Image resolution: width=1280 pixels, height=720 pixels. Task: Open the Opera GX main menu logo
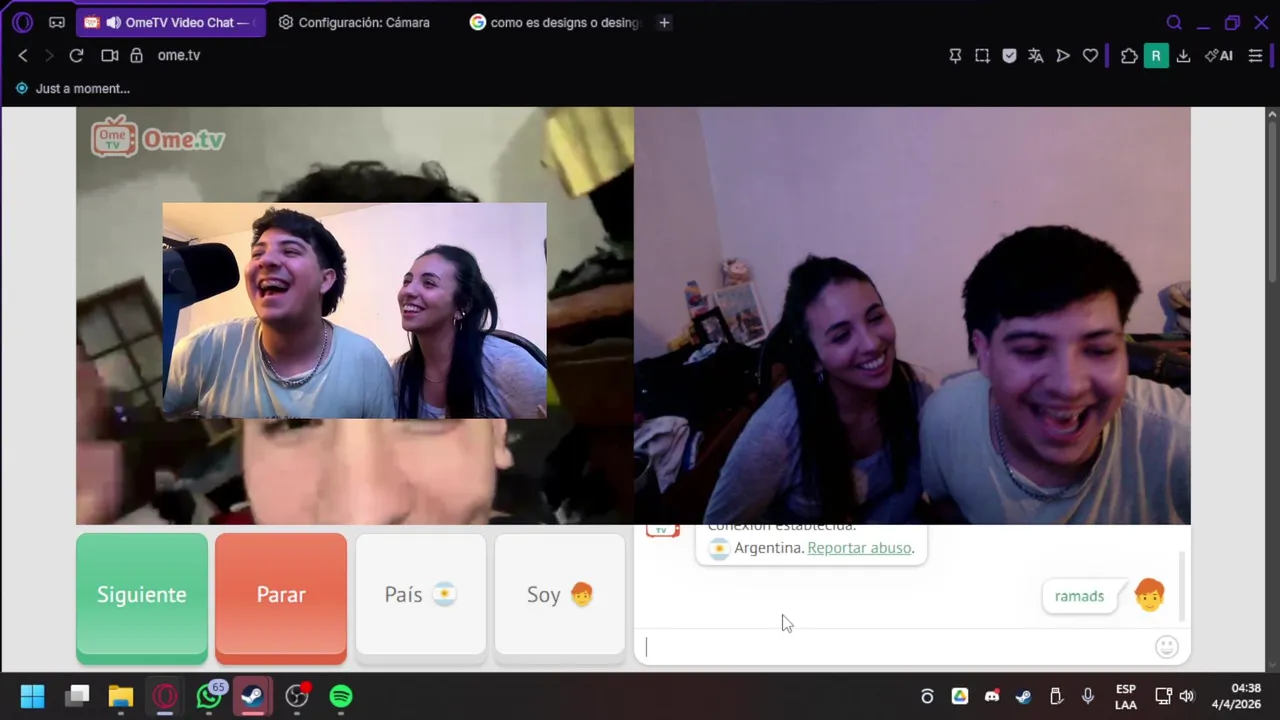tap(22, 22)
